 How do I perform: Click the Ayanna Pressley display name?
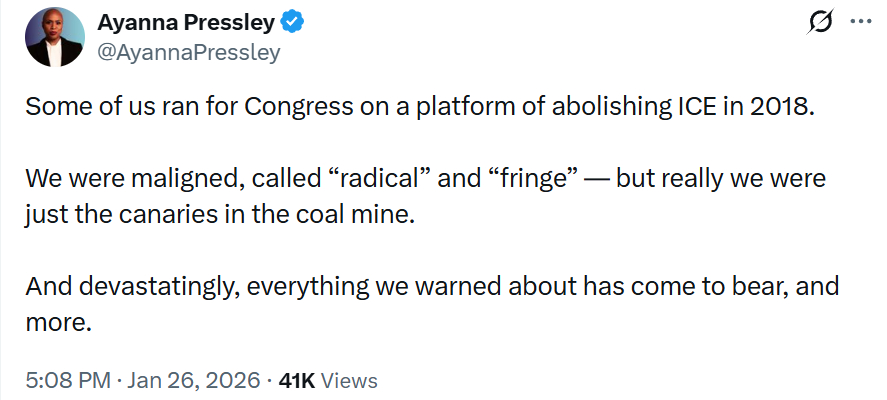click(184, 22)
